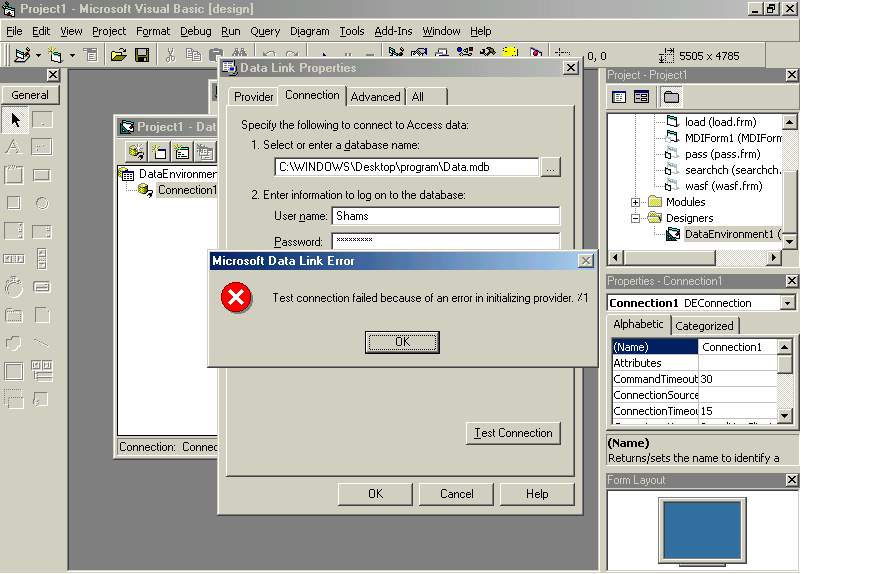Click the Test Connection button
The width and height of the screenshot is (884, 574).
coord(513,433)
